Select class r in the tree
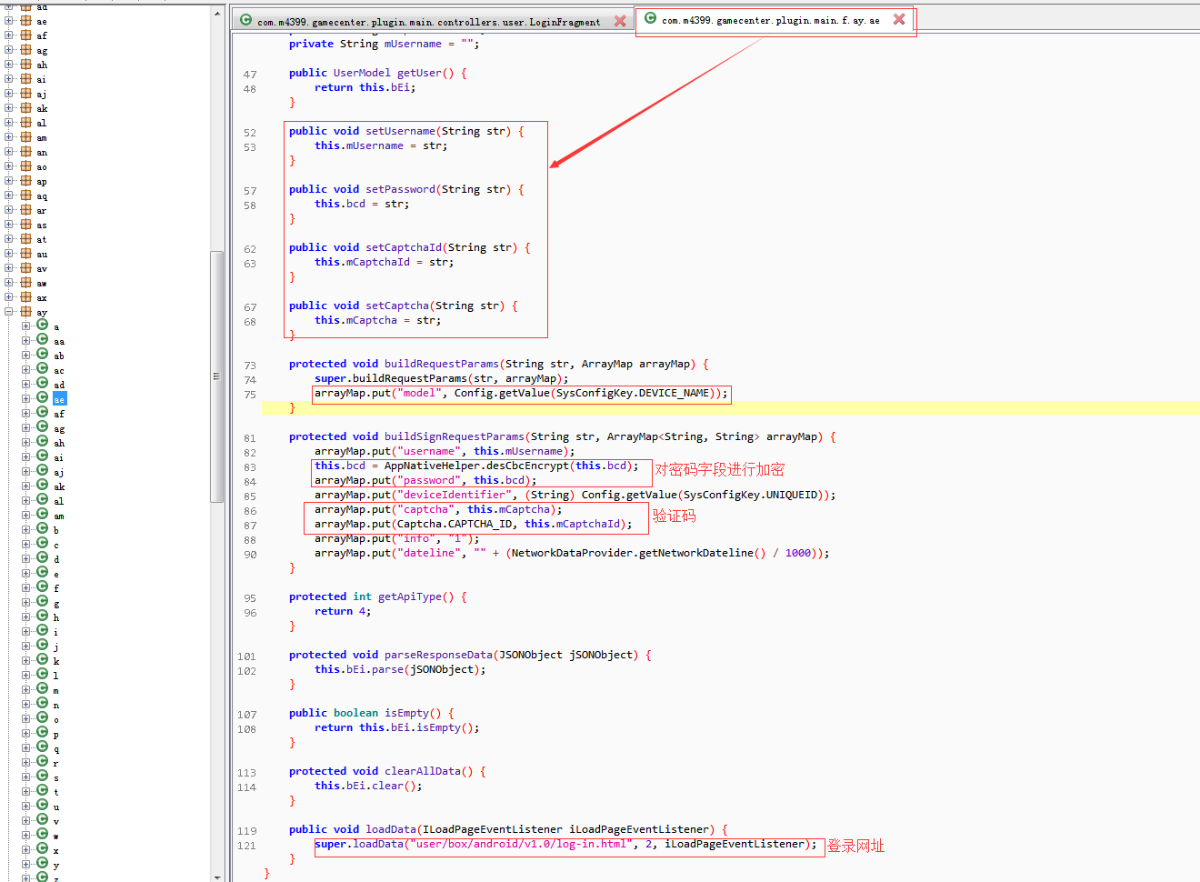This screenshot has height=882, width=1200. tap(56, 763)
